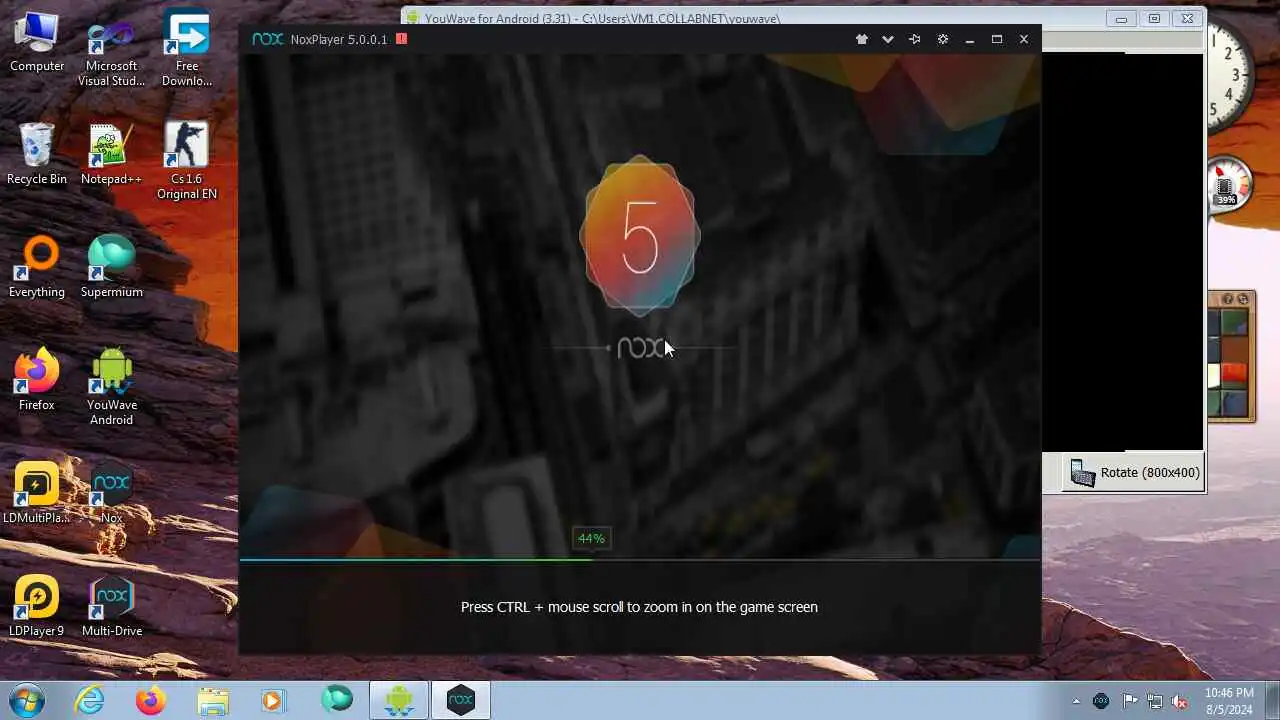Viewport: 1280px width, 720px height.
Task: Click the muted volume tray icon
Action: (1180, 701)
